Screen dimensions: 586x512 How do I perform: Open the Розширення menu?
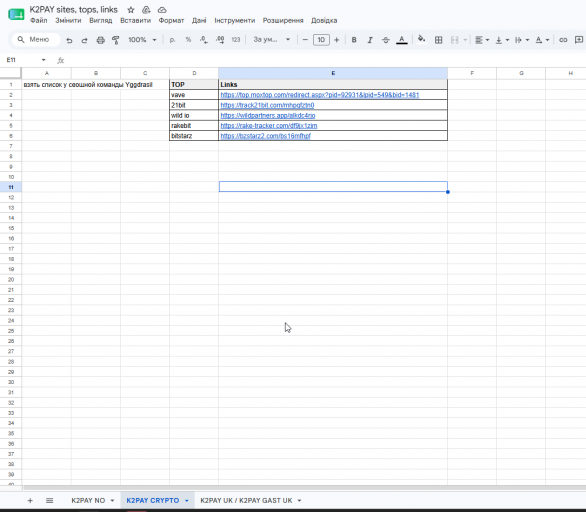click(283, 21)
